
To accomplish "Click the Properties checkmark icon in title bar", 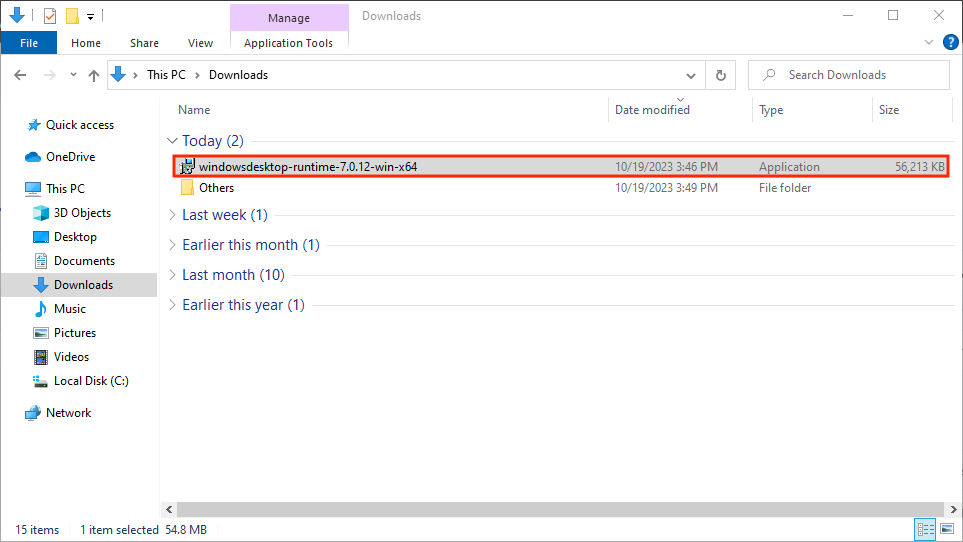I will [x=50, y=16].
